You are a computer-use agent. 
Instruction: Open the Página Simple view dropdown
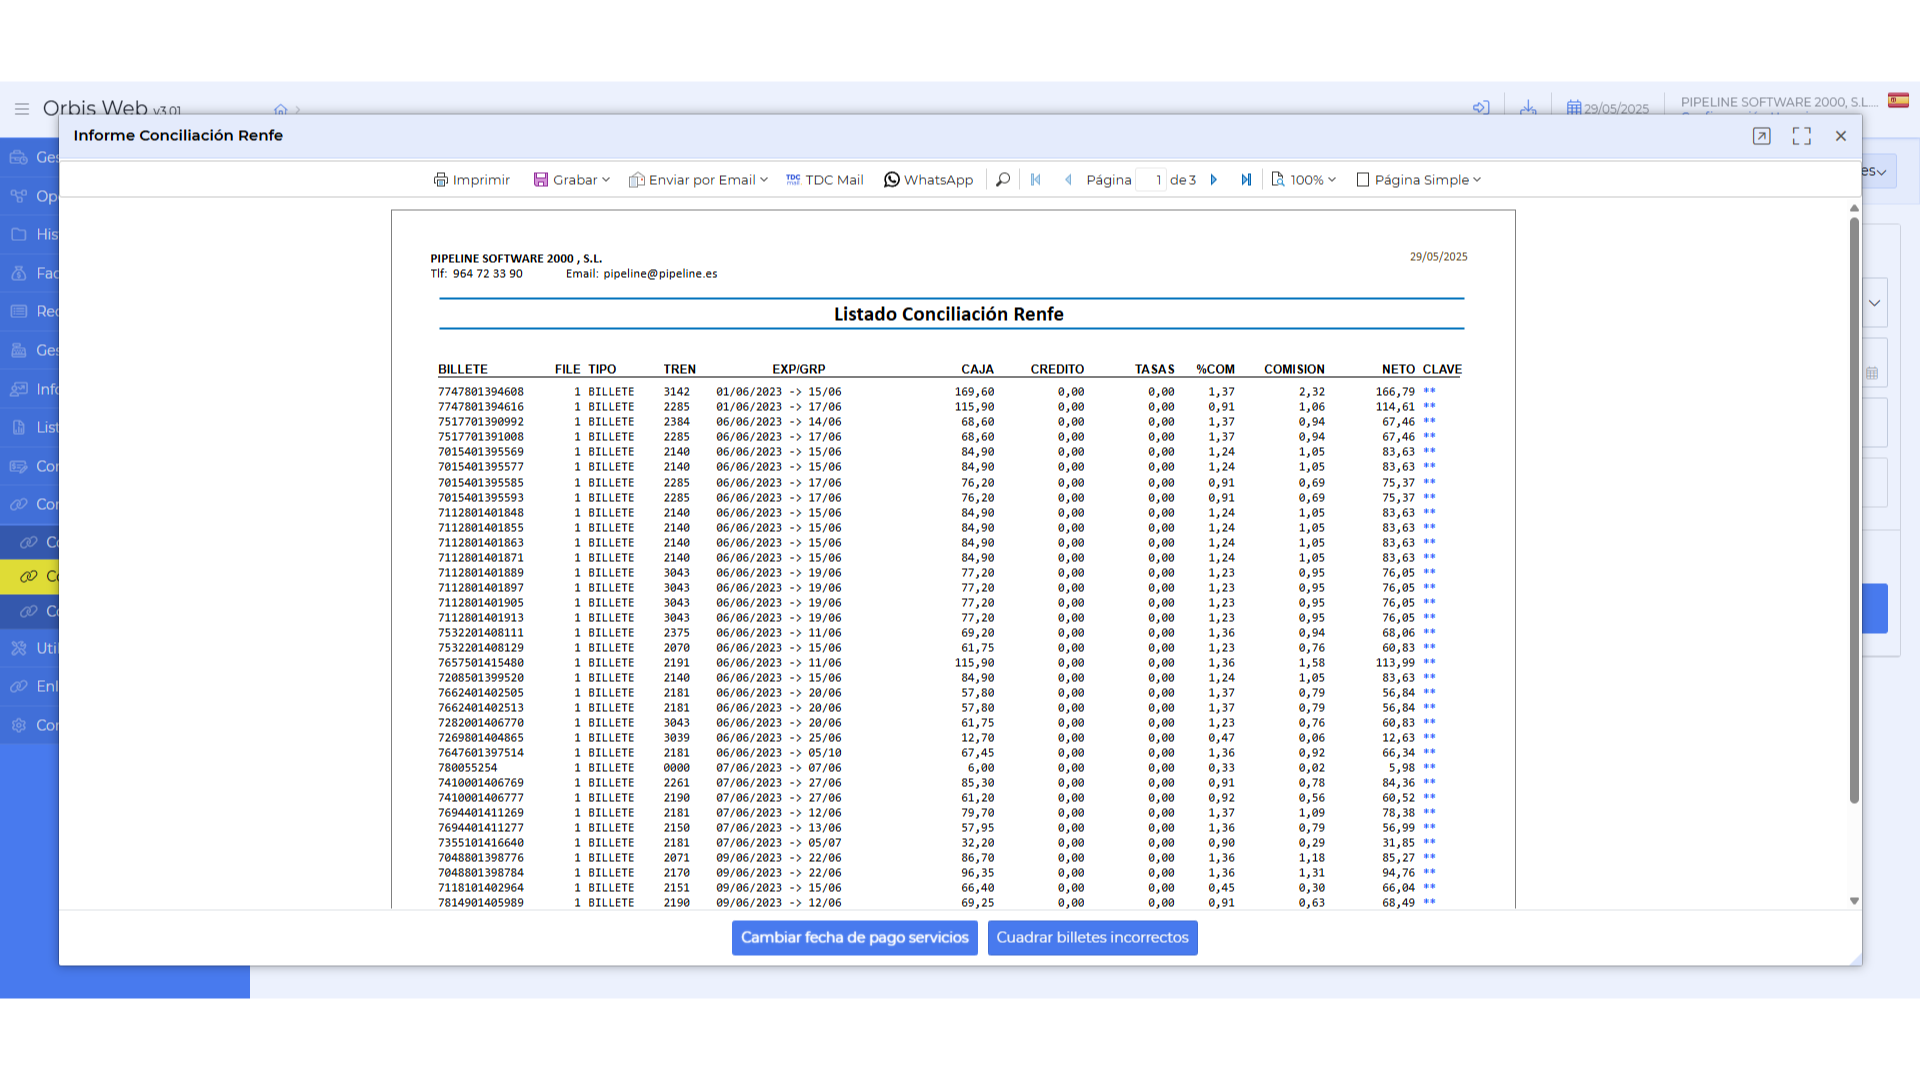tap(1418, 180)
